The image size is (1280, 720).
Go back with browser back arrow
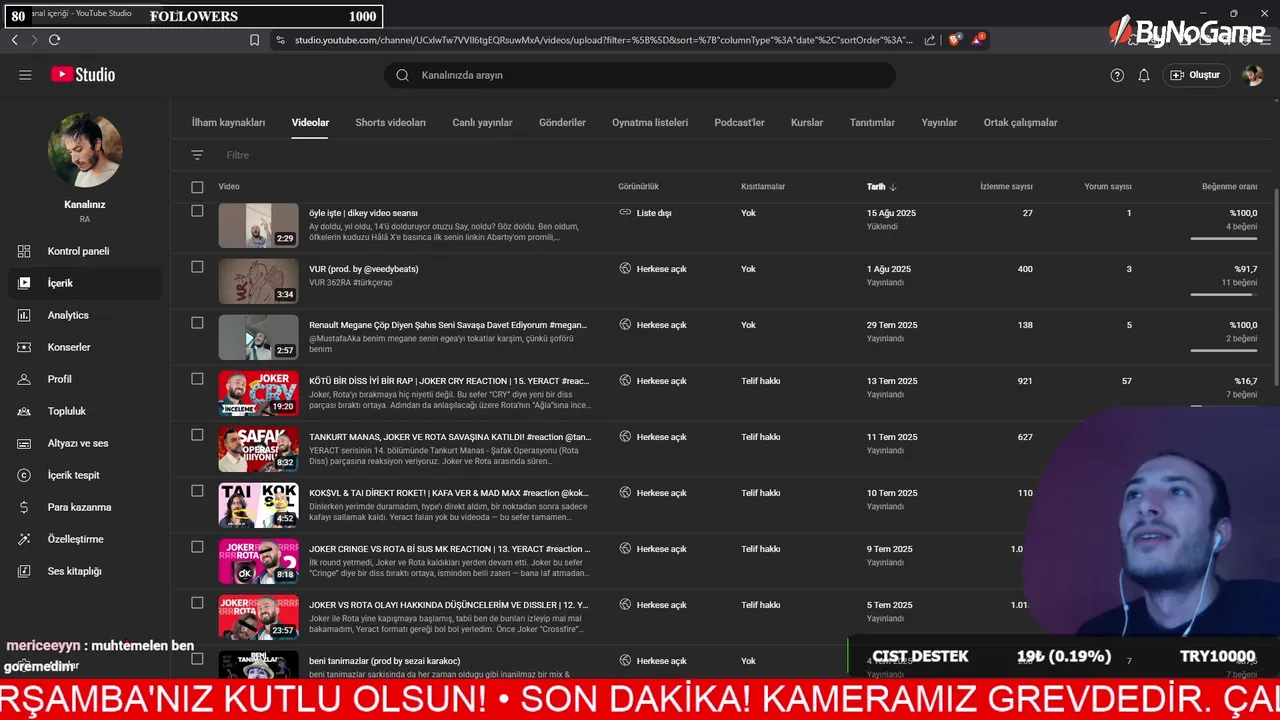[x=14, y=40]
